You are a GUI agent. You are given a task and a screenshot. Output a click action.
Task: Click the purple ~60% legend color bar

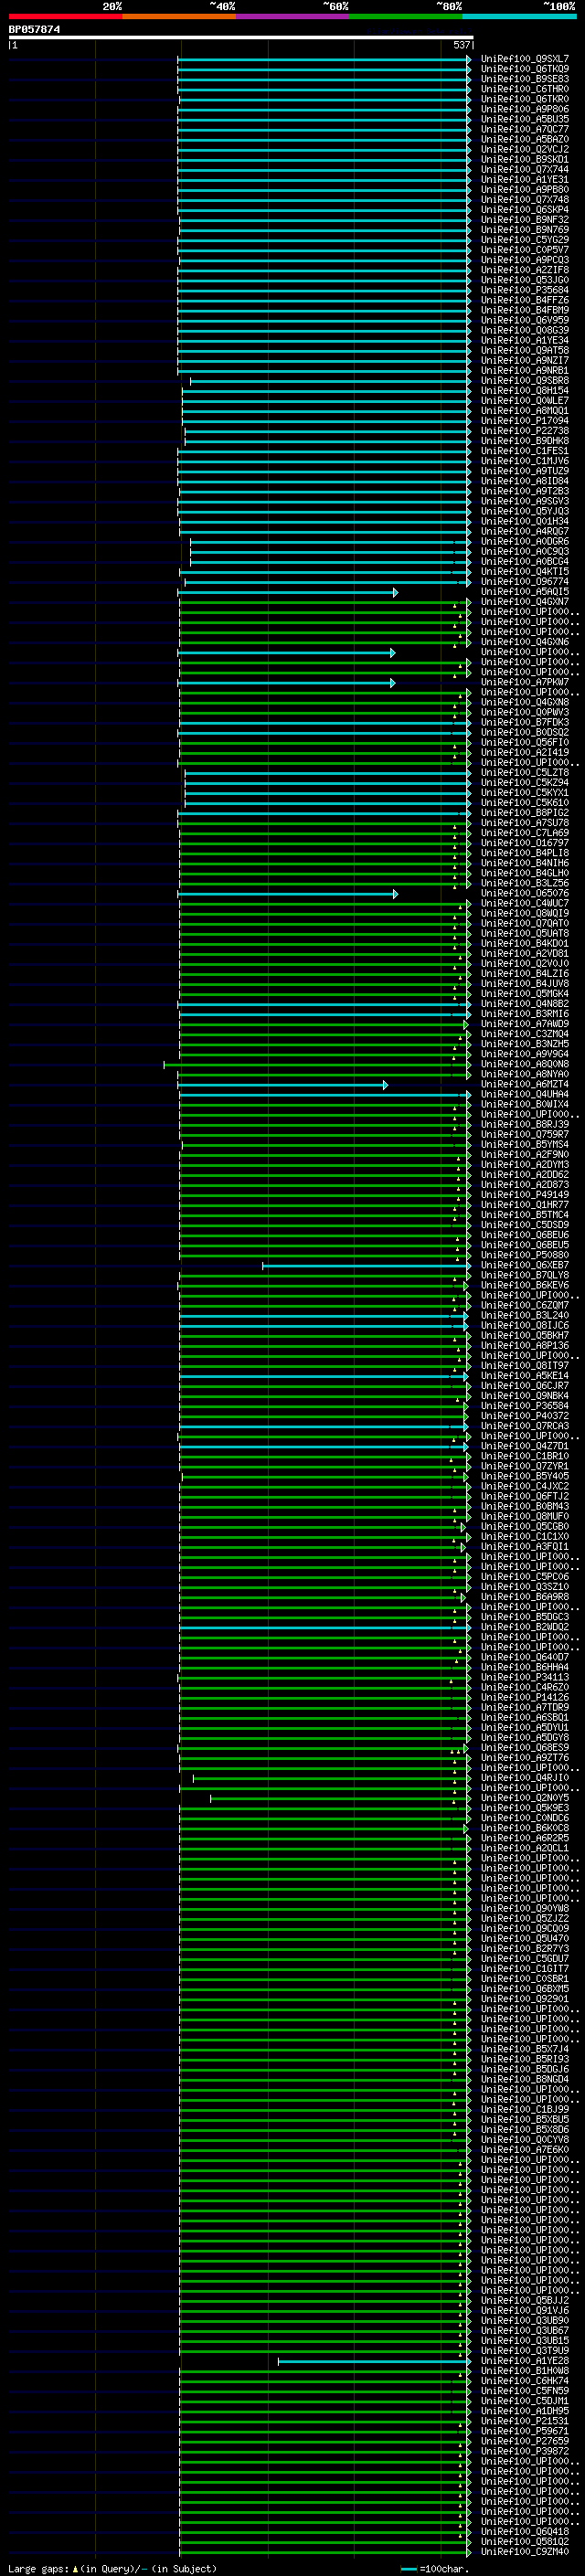(x=292, y=16)
